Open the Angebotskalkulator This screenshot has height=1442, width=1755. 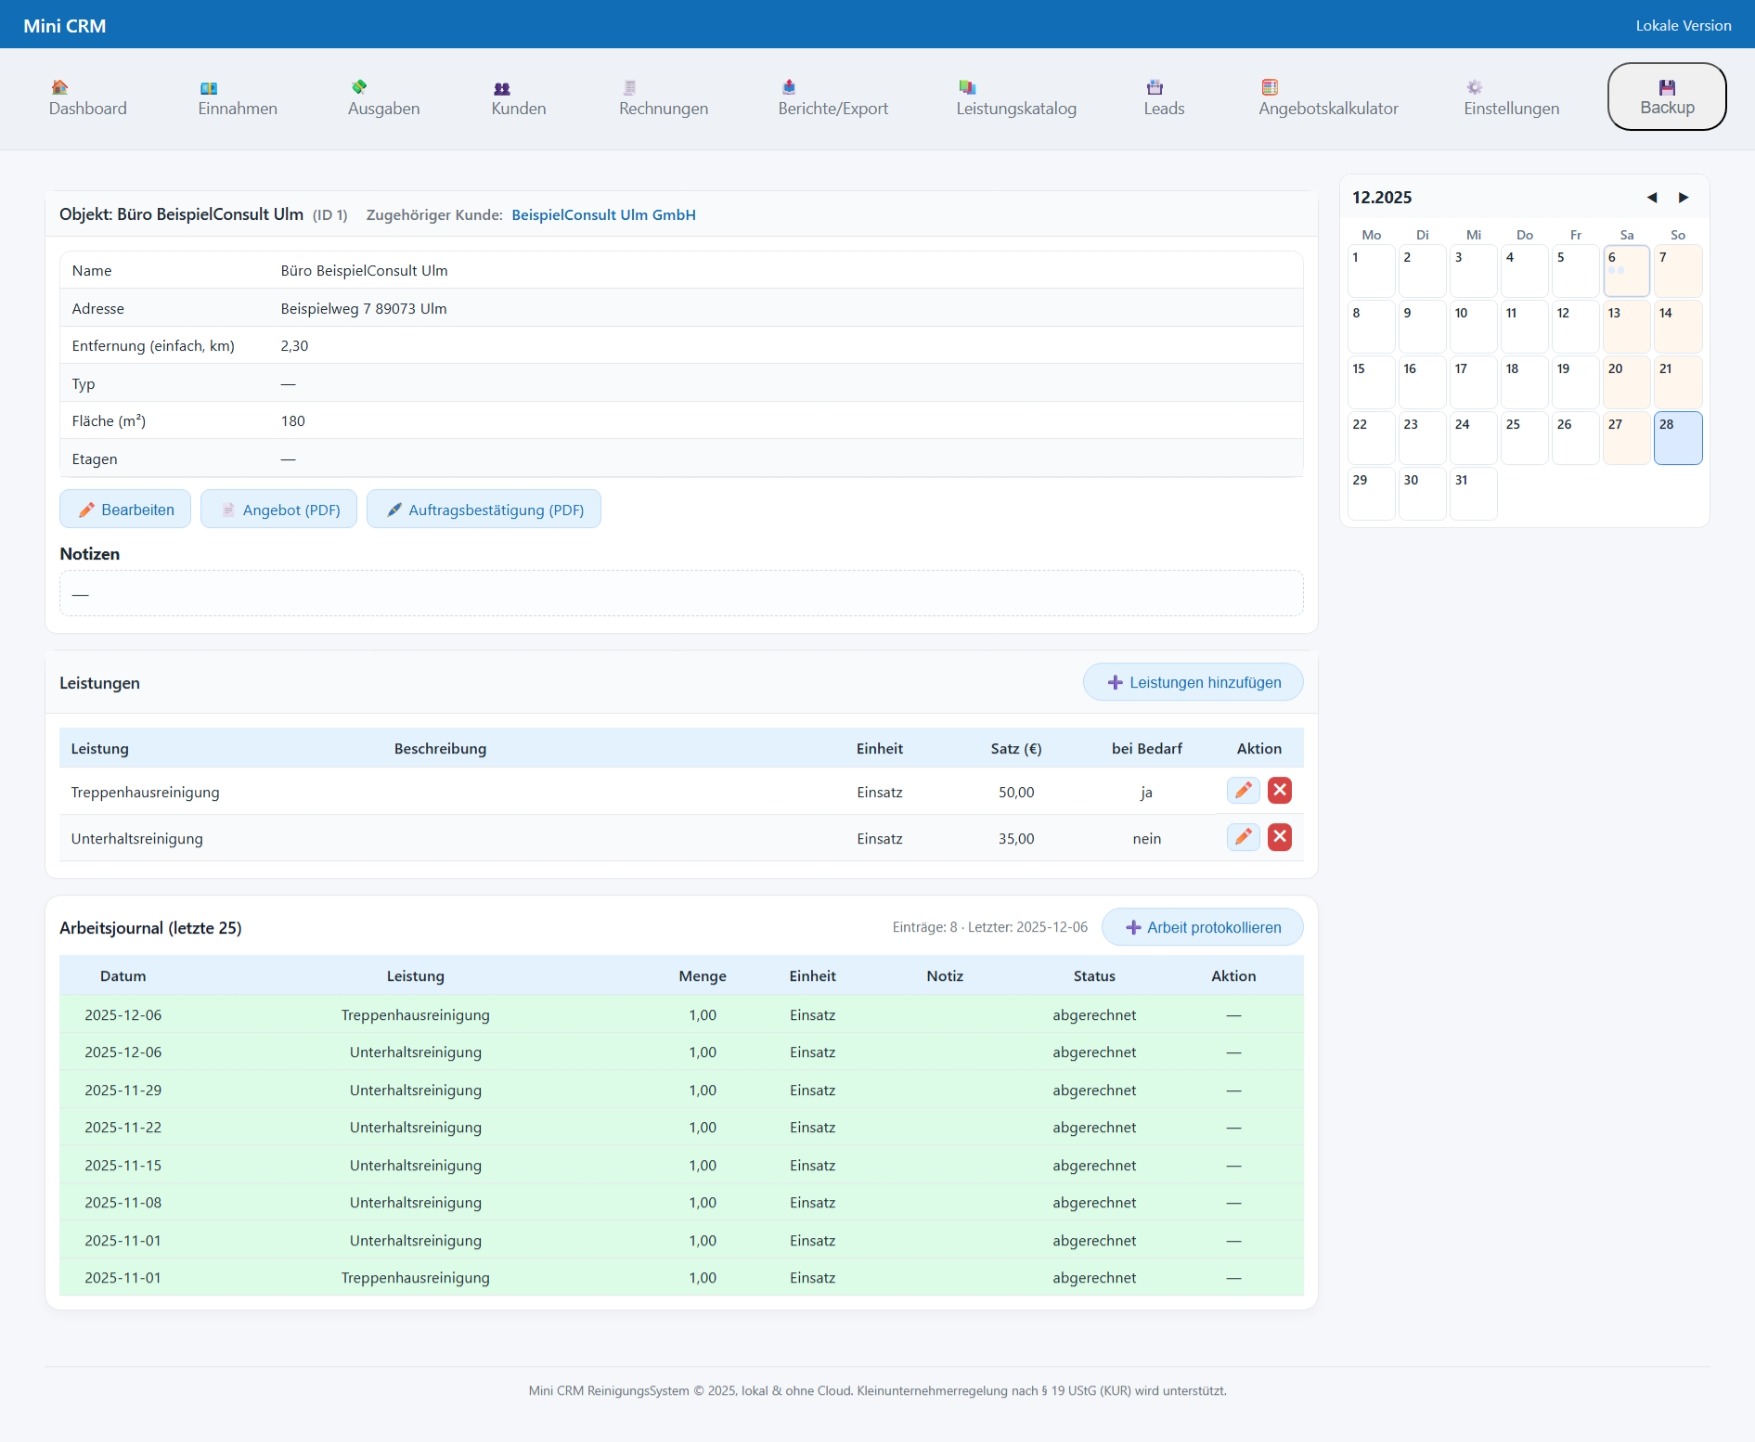1327,98
